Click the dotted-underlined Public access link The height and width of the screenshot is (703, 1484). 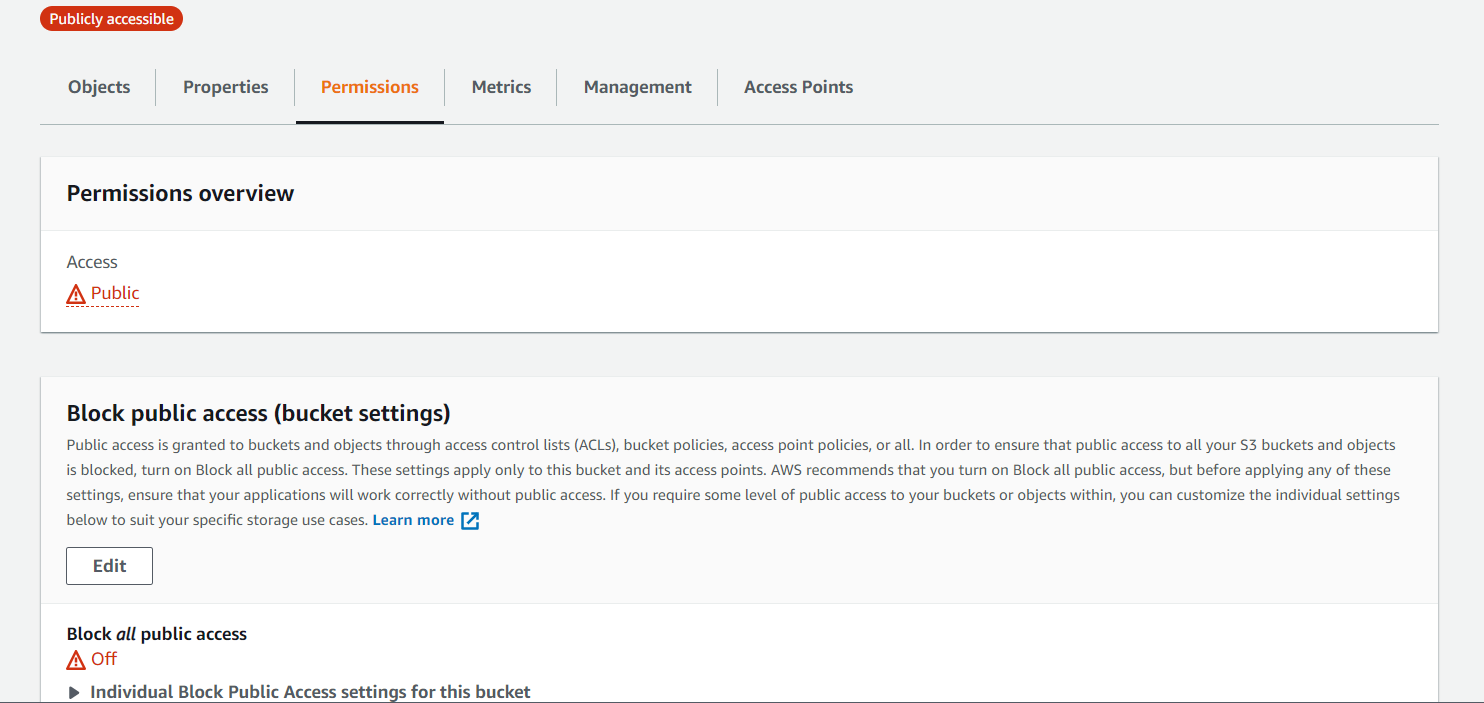[113, 294]
